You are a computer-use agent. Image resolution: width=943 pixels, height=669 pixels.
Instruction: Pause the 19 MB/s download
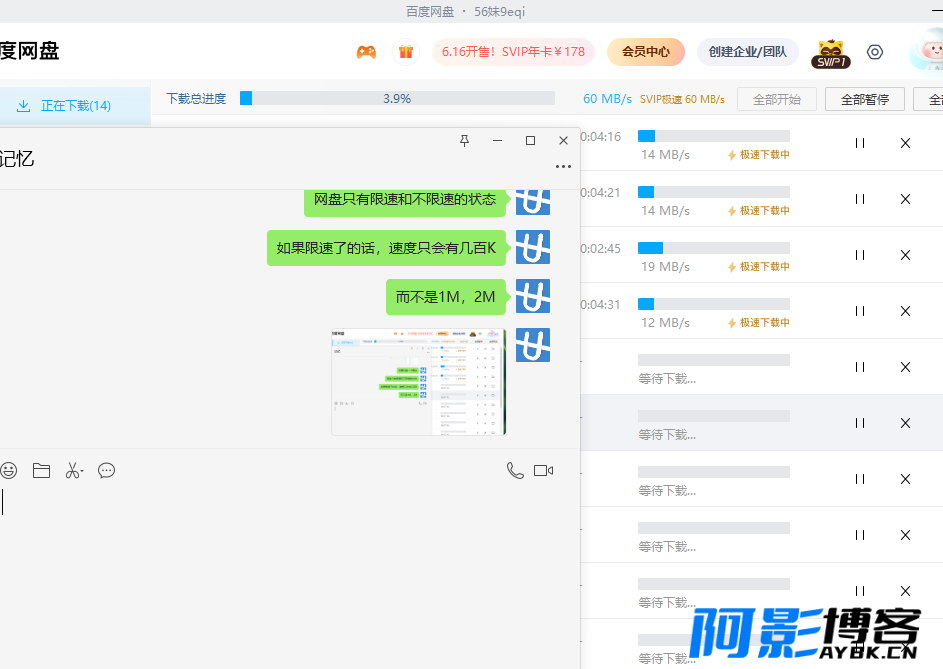(860, 255)
